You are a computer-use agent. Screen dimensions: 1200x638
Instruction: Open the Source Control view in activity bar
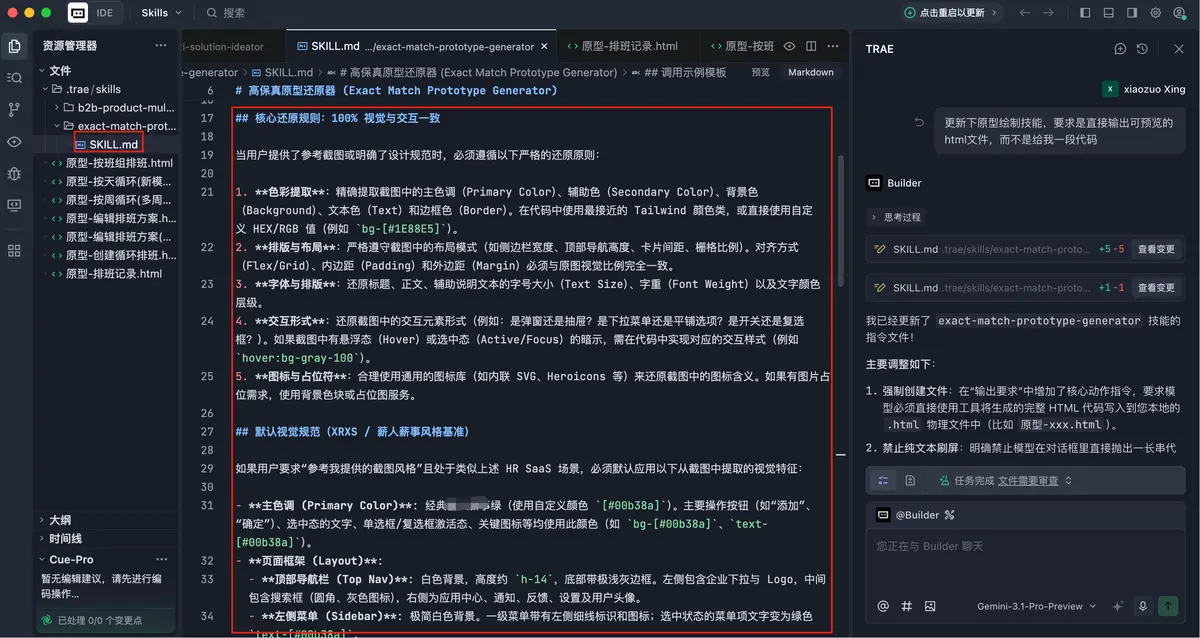tap(14, 110)
